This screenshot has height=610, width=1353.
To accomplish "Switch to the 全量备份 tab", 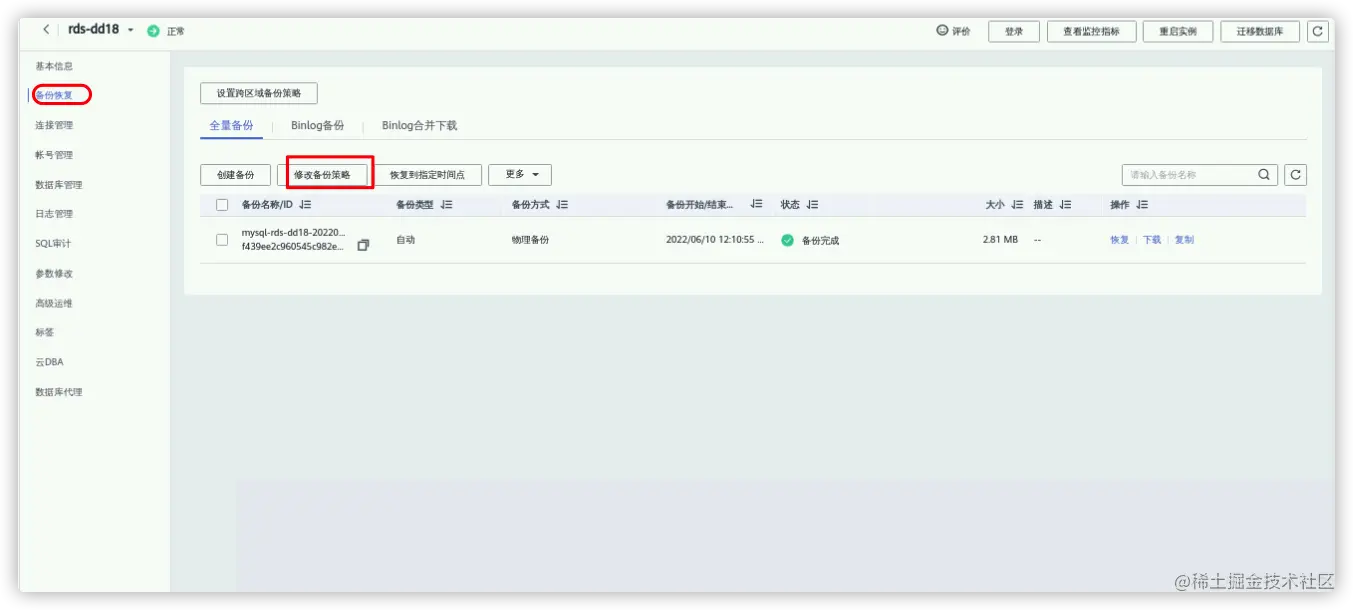I will [x=231, y=126].
